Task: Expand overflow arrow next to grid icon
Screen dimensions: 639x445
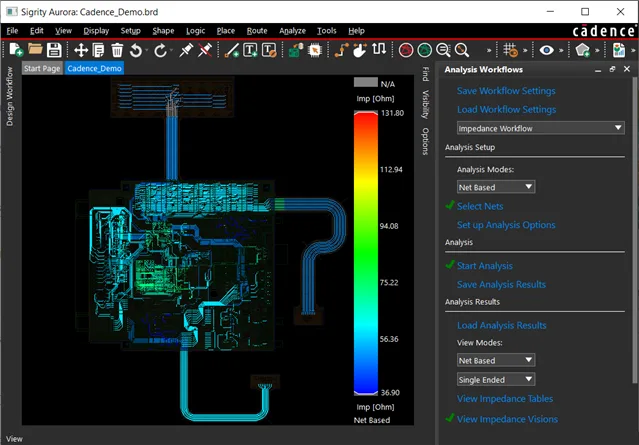Action: 525,51
